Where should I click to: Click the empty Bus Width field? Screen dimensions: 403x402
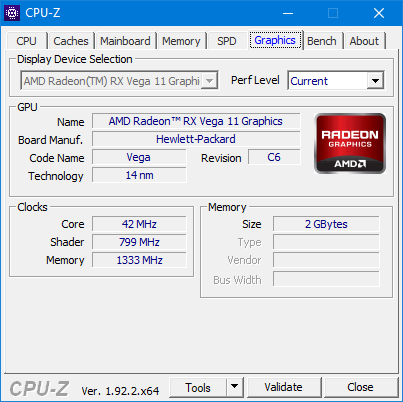click(x=326, y=279)
